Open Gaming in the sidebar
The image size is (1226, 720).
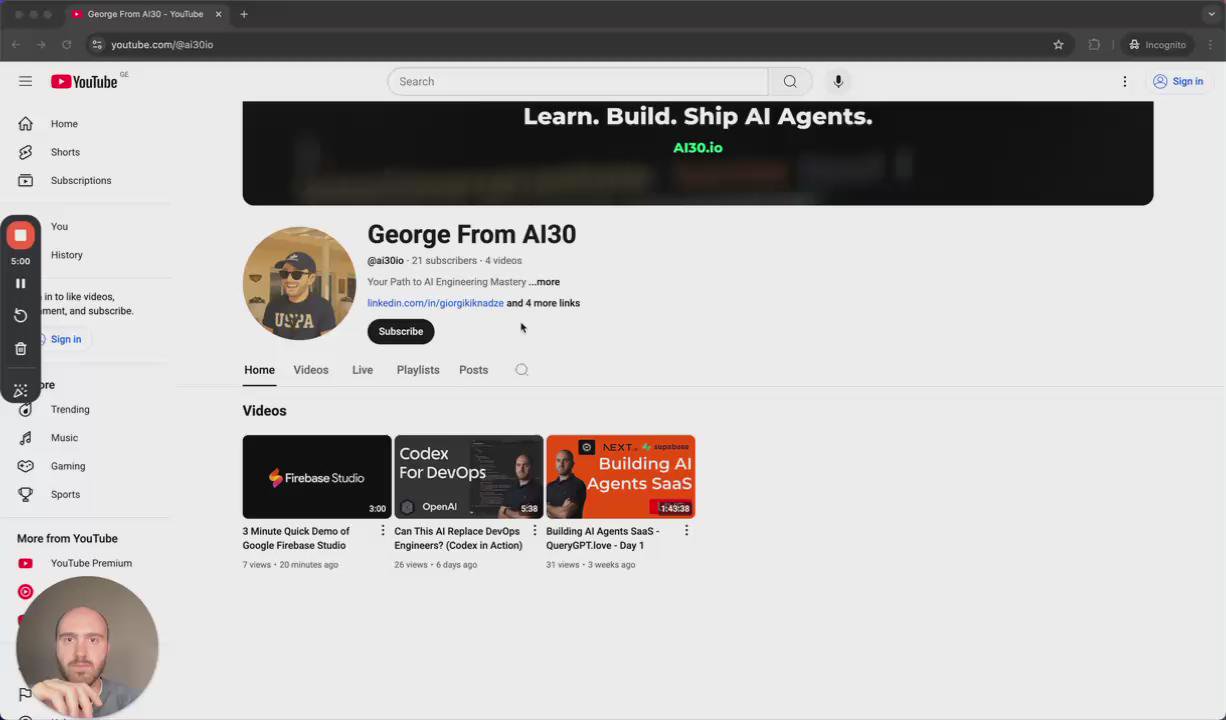68,466
